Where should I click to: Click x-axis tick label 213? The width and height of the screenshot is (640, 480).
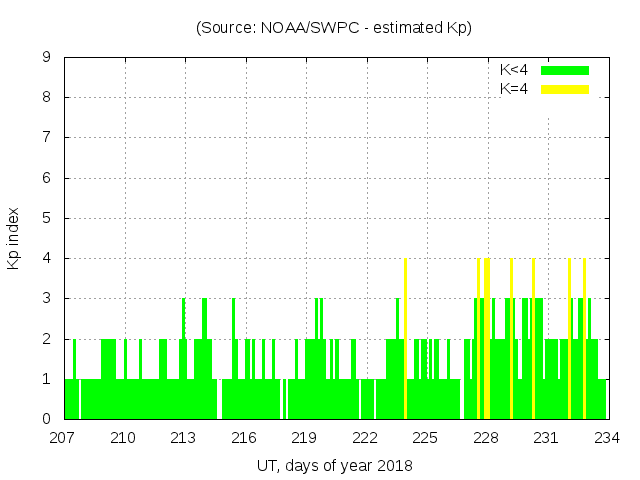184,438
